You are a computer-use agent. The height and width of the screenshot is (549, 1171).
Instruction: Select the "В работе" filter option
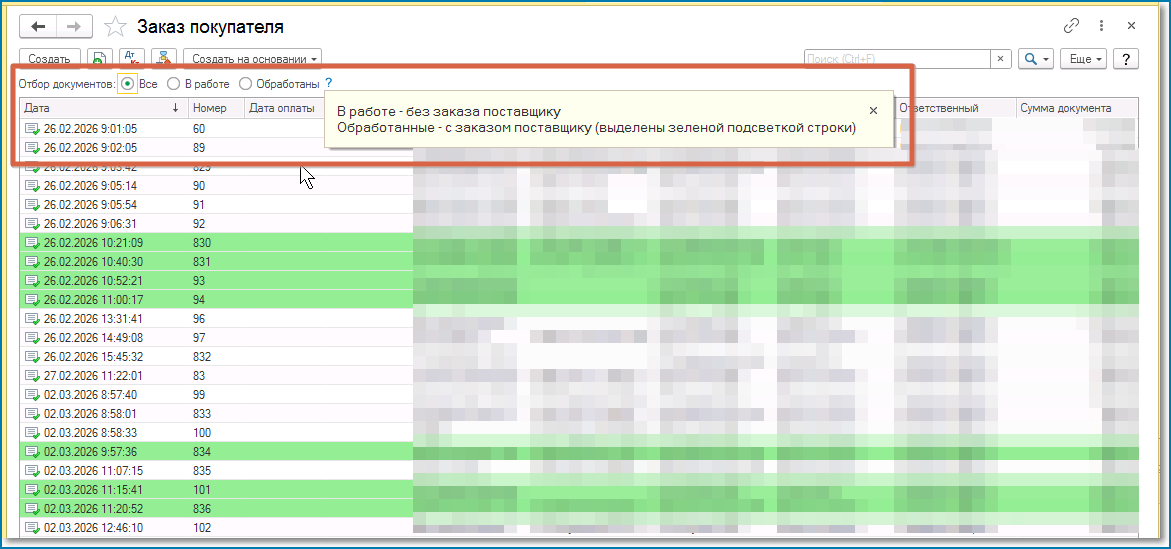click(x=174, y=84)
